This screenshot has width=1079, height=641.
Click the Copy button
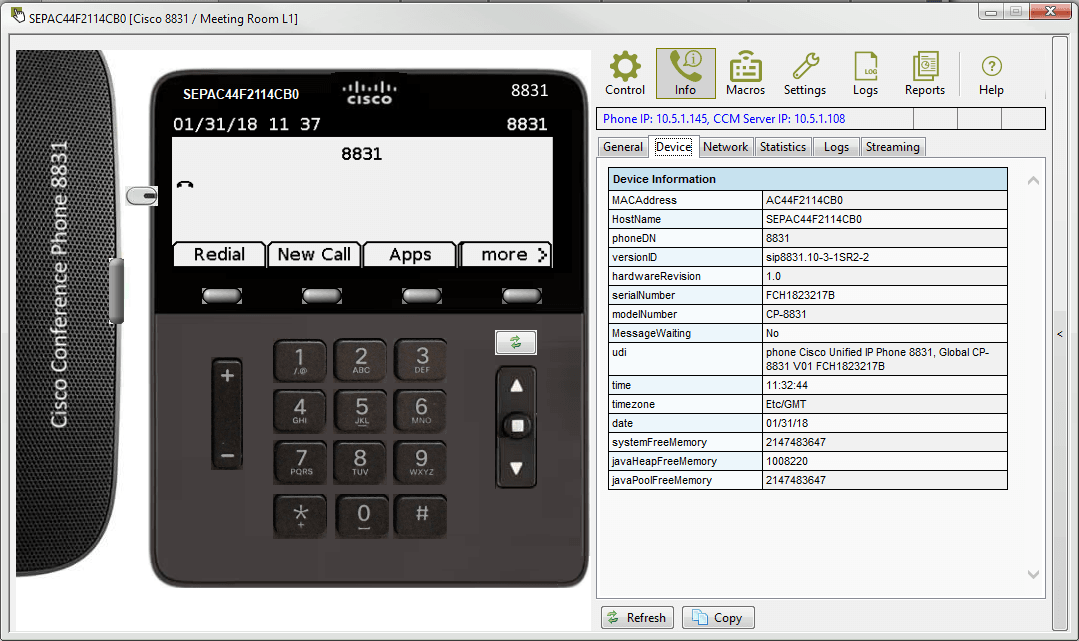click(718, 618)
